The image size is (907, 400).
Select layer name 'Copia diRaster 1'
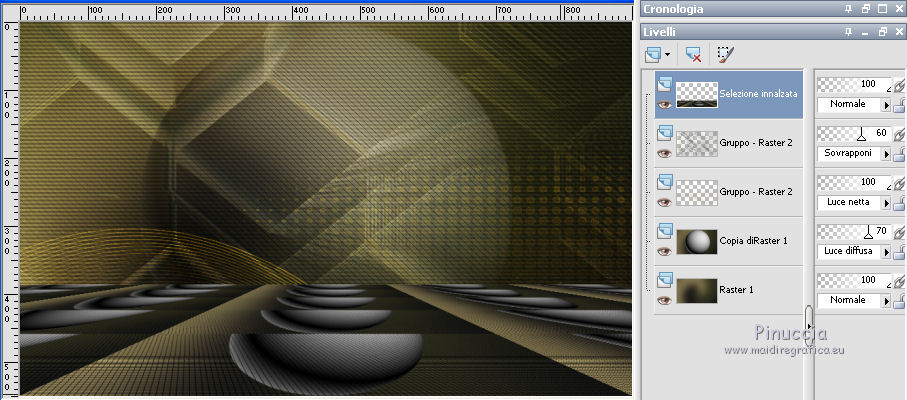coord(754,241)
